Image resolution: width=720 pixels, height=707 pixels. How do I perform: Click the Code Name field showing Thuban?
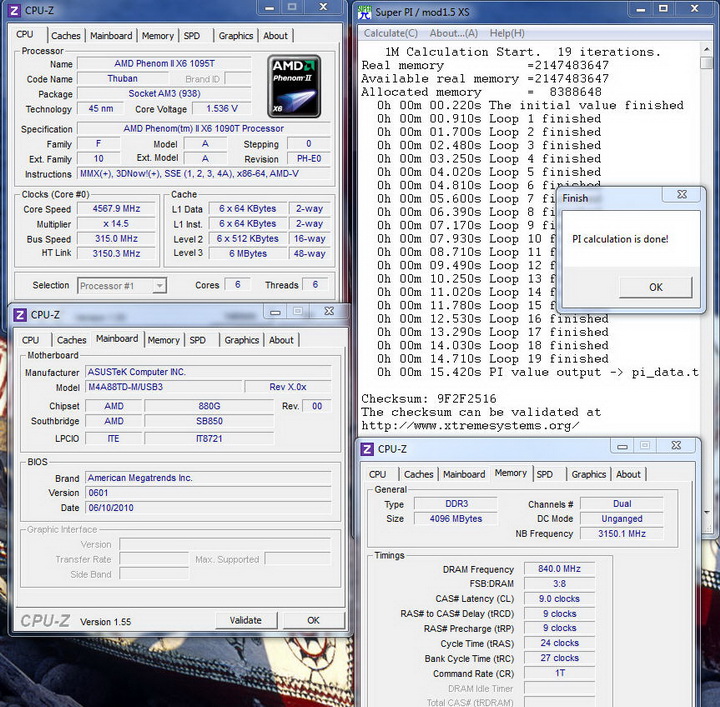[x=123, y=79]
